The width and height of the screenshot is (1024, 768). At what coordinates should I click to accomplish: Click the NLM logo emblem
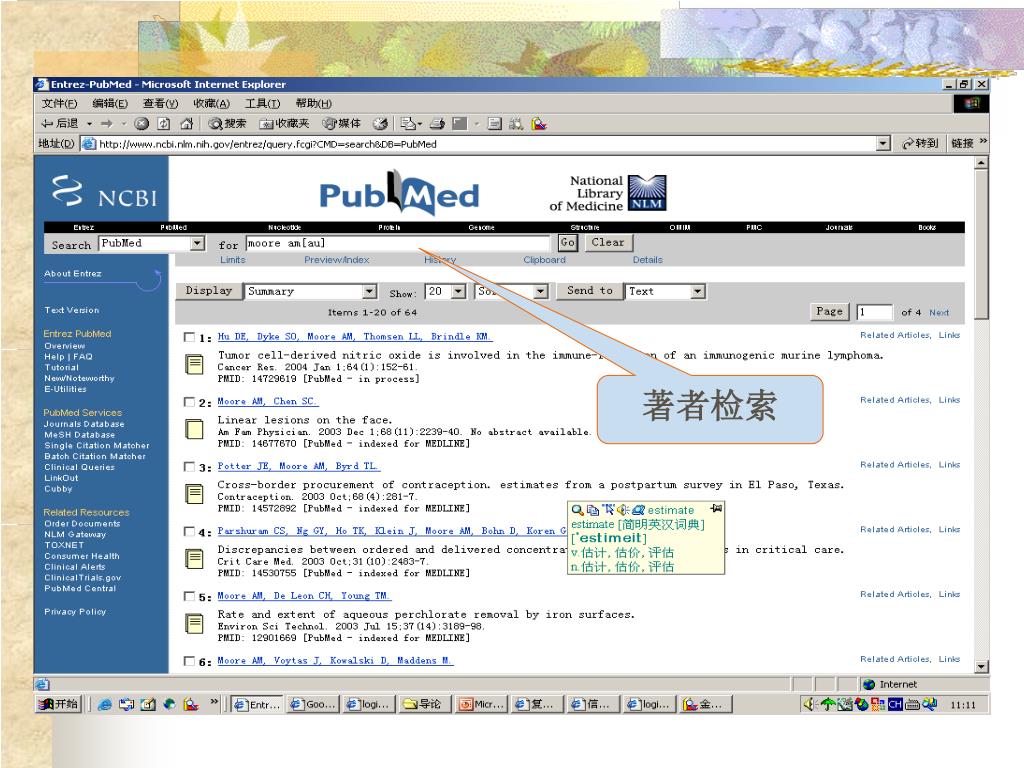[647, 193]
